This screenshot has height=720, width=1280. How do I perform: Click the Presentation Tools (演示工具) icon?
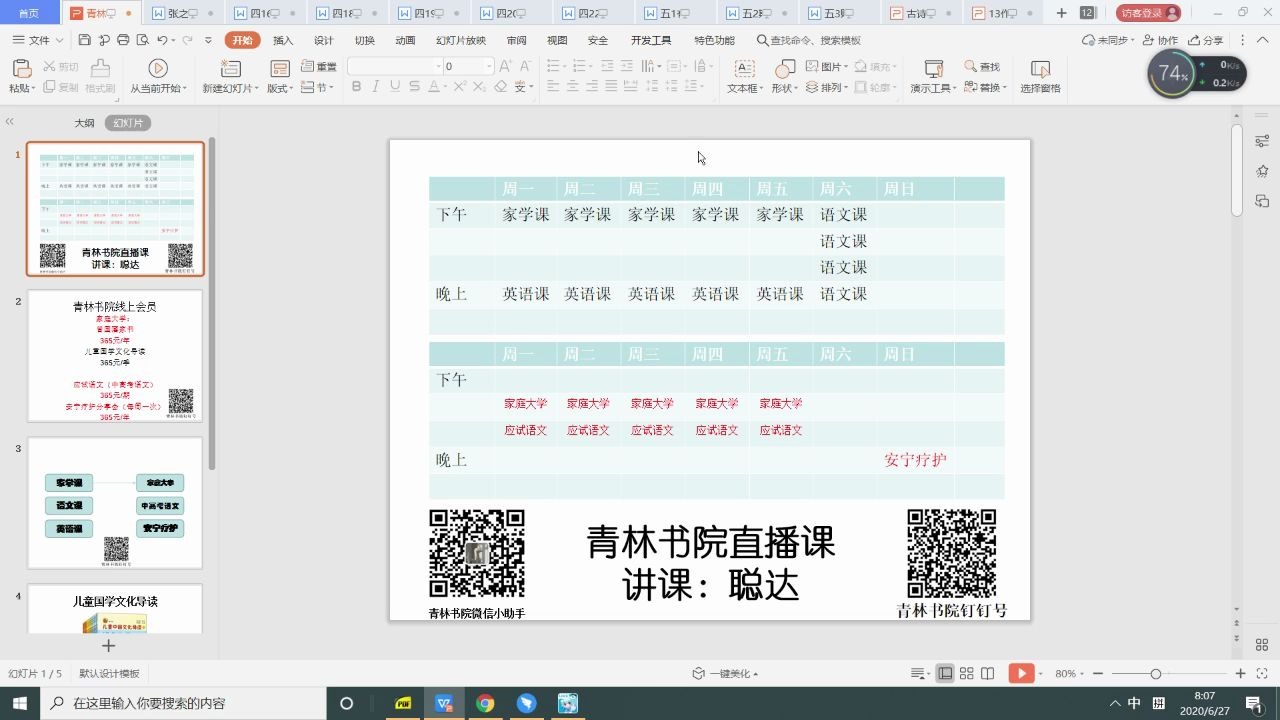934,68
